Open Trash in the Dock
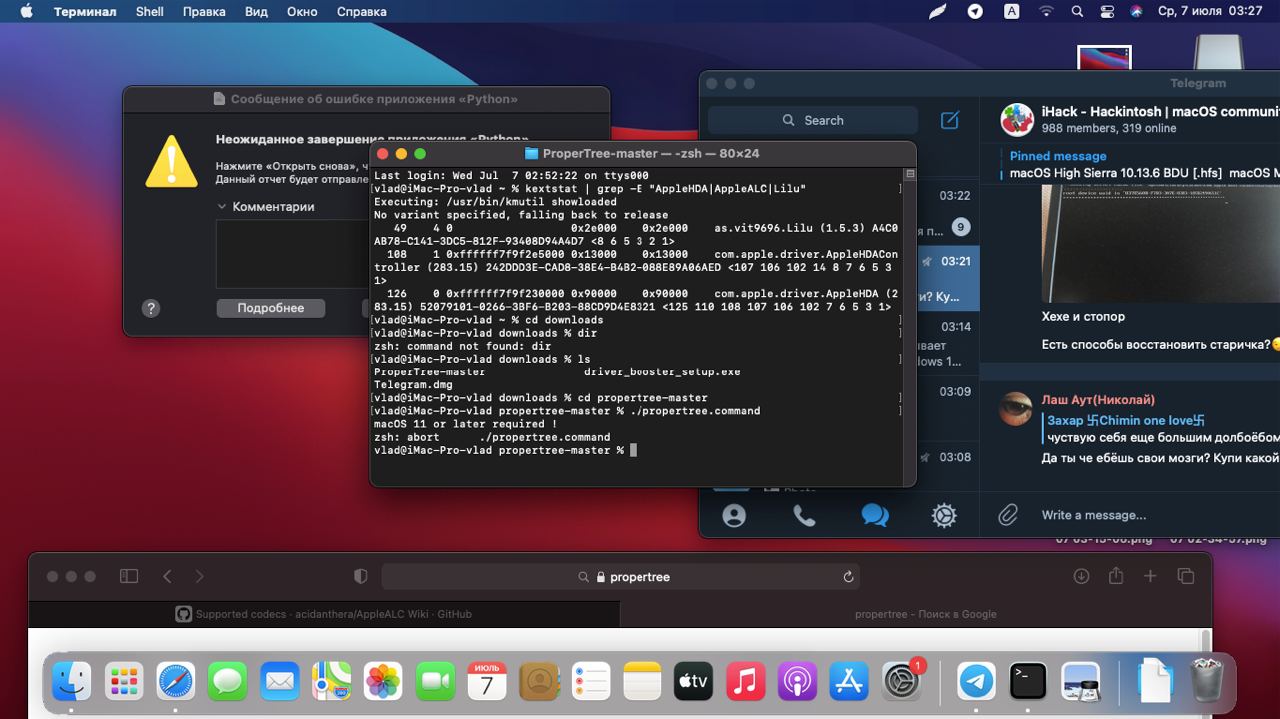This screenshot has width=1280, height=719. point(1208,680)
